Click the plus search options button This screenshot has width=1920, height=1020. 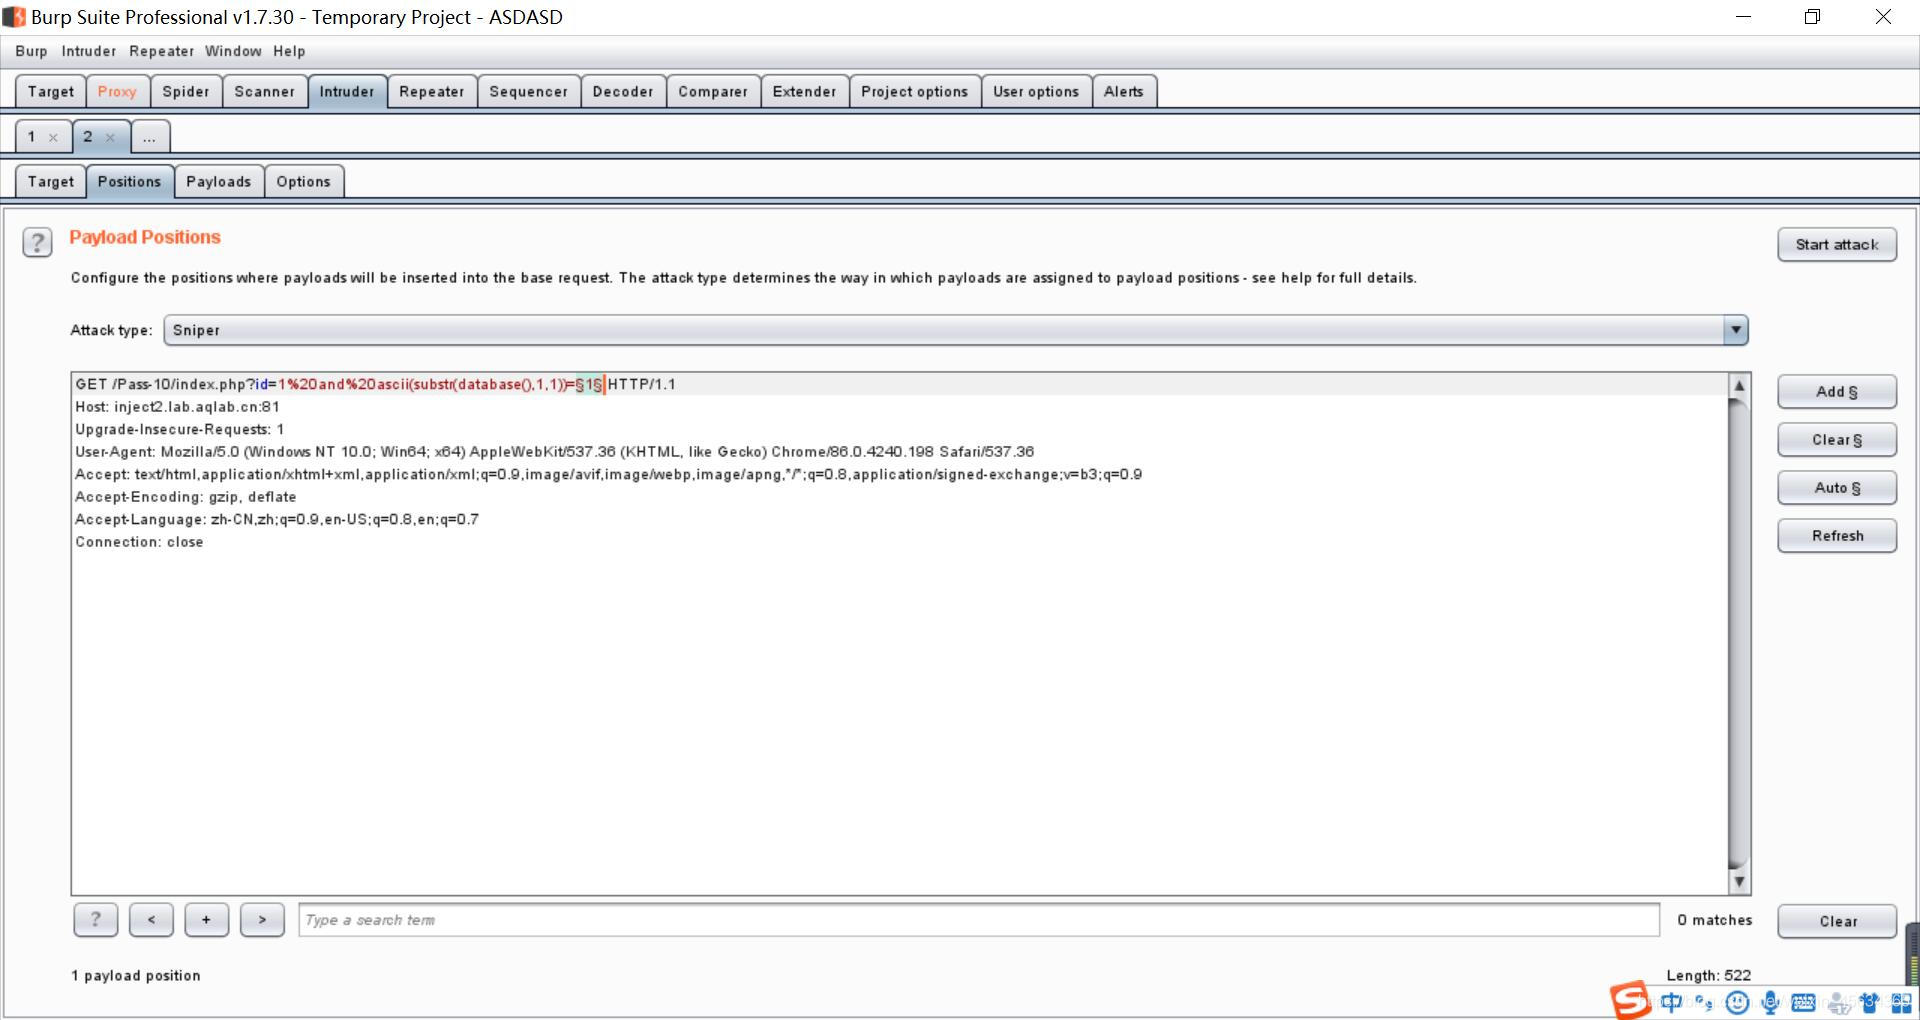[206, 920]
